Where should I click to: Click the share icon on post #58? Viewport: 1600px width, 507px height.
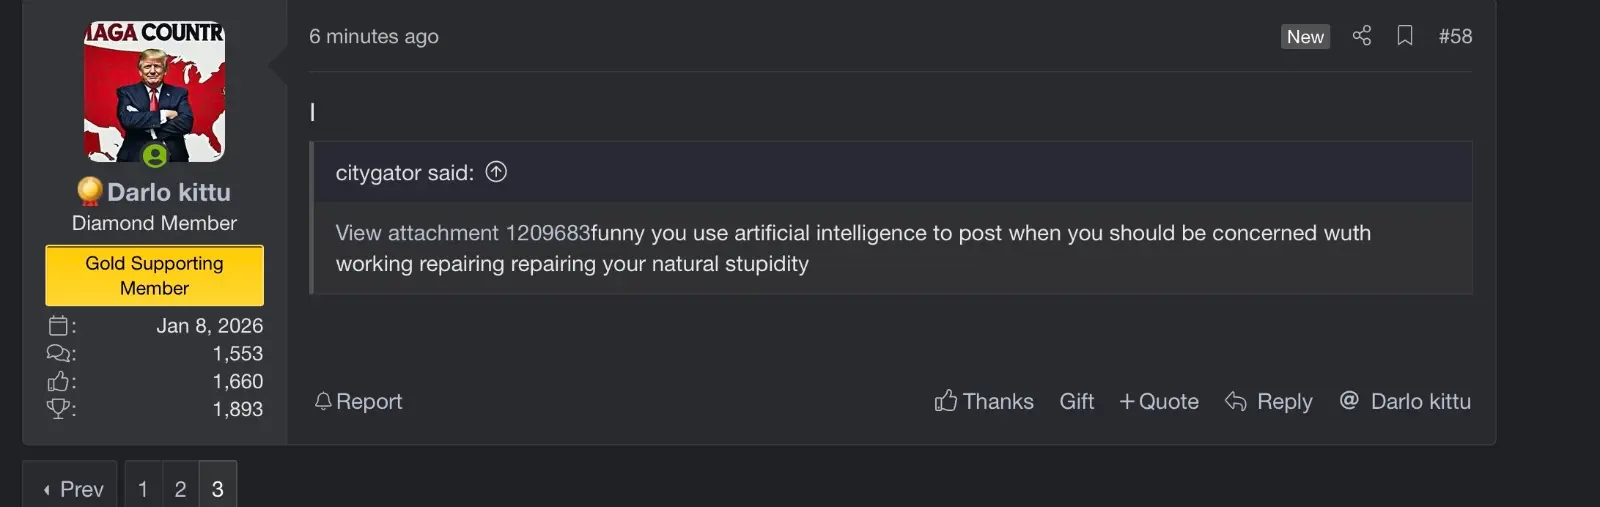1361,36
